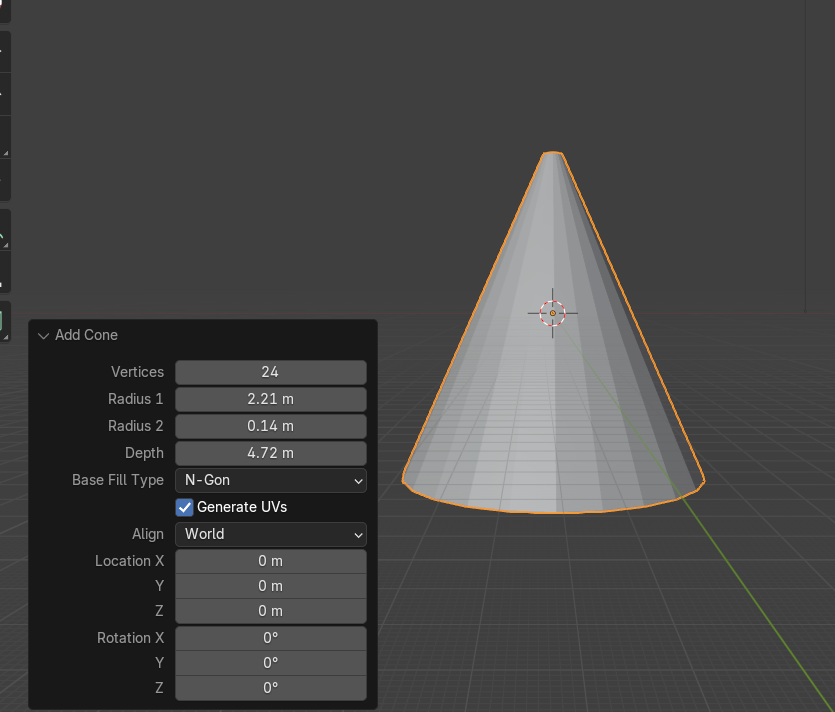Select the Annotate tool in the toolbar
Image resolution: width=835 pixels, height=712 pixels.
pos(3,233)
